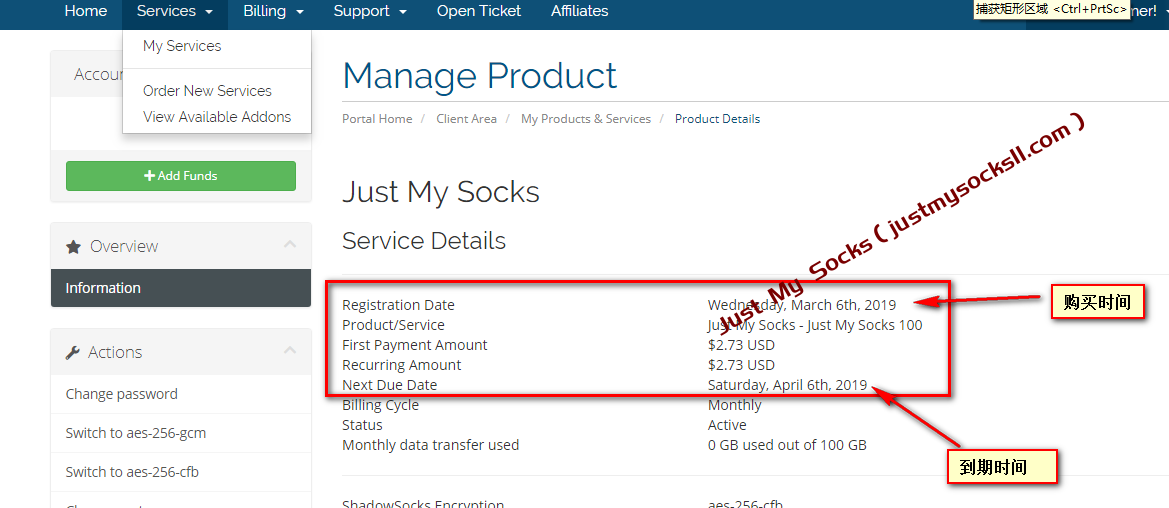Click the wrench icon beside Actions

[73, 352]
